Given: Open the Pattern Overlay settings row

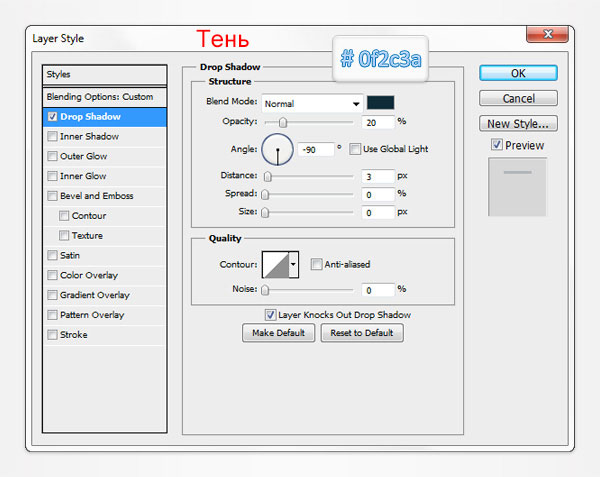Looking at the screenshot, I should point(104,315).
